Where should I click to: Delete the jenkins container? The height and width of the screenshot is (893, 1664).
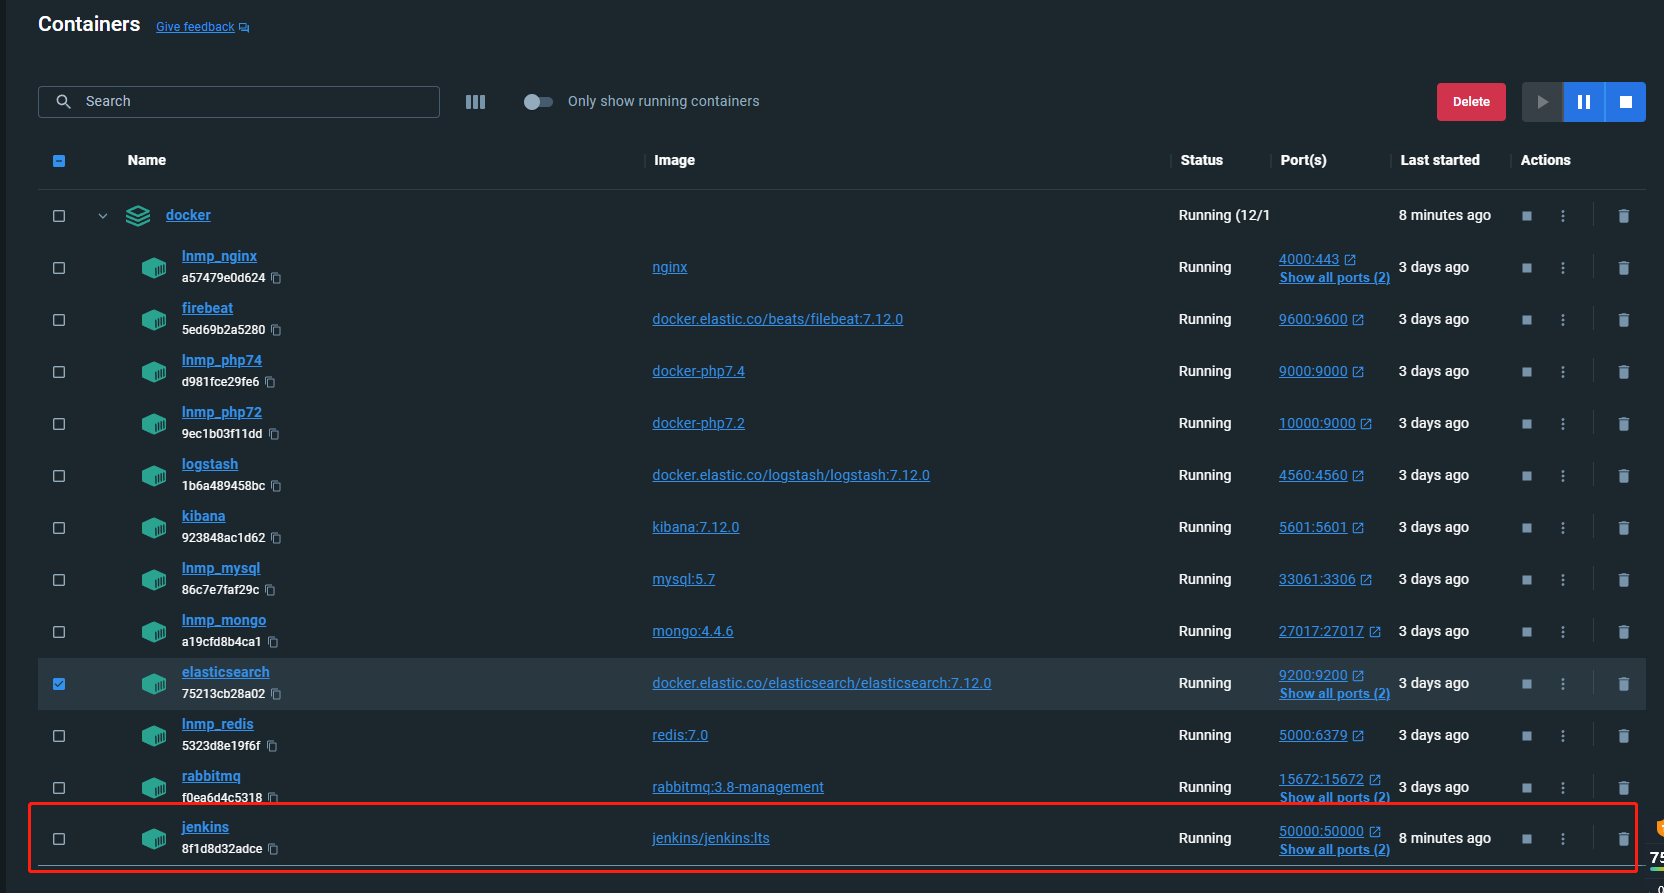[x=1624, y=839]
